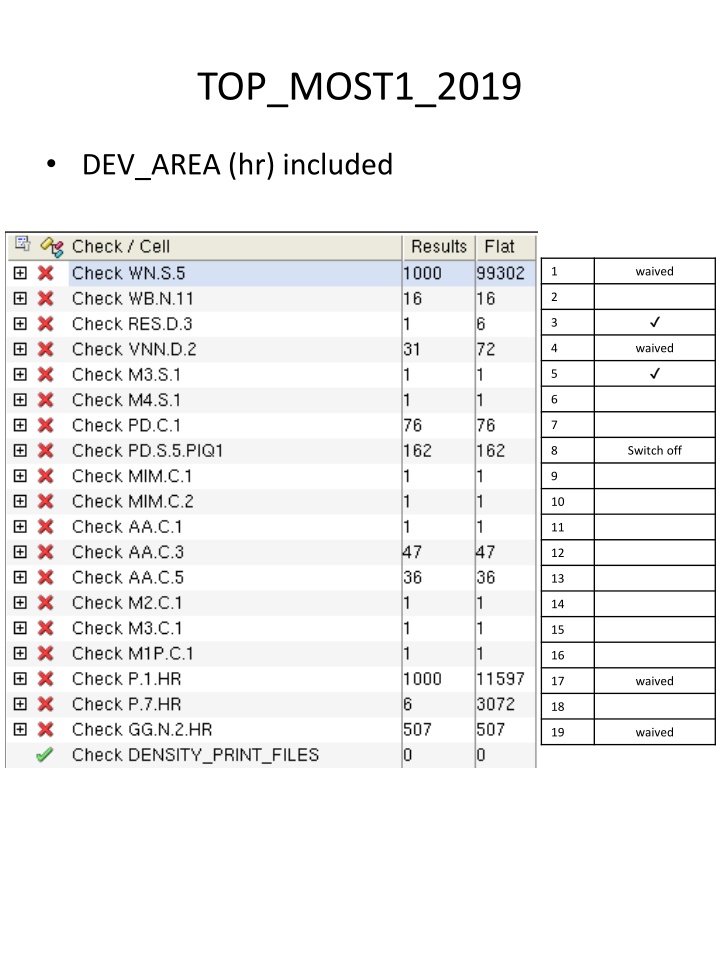Select Check DENSITY_PRINT_FILES row label

click(x=195, y=755)
